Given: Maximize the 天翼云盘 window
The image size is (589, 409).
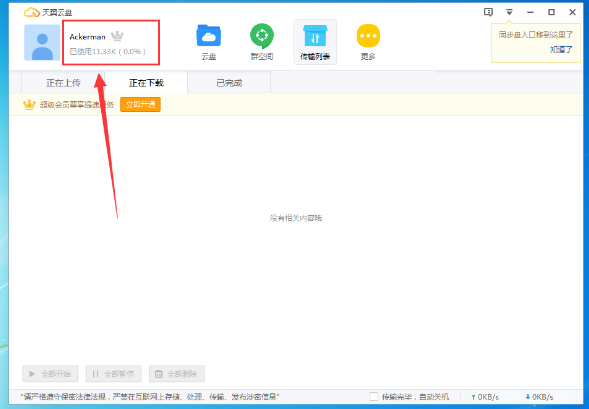Looking at the screenshot, I should point(551,12).
